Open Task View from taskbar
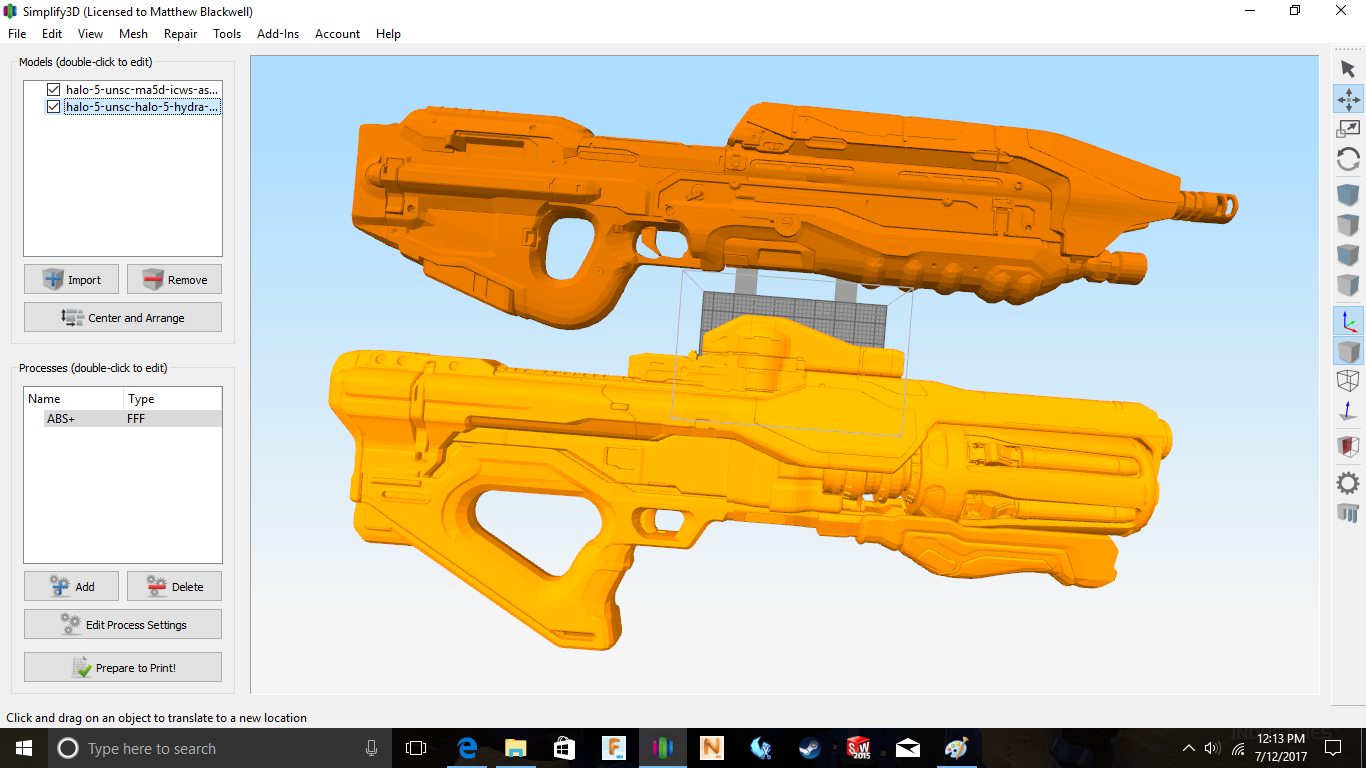The height and width of the screenshot is (768, 1366). (416, 748)
